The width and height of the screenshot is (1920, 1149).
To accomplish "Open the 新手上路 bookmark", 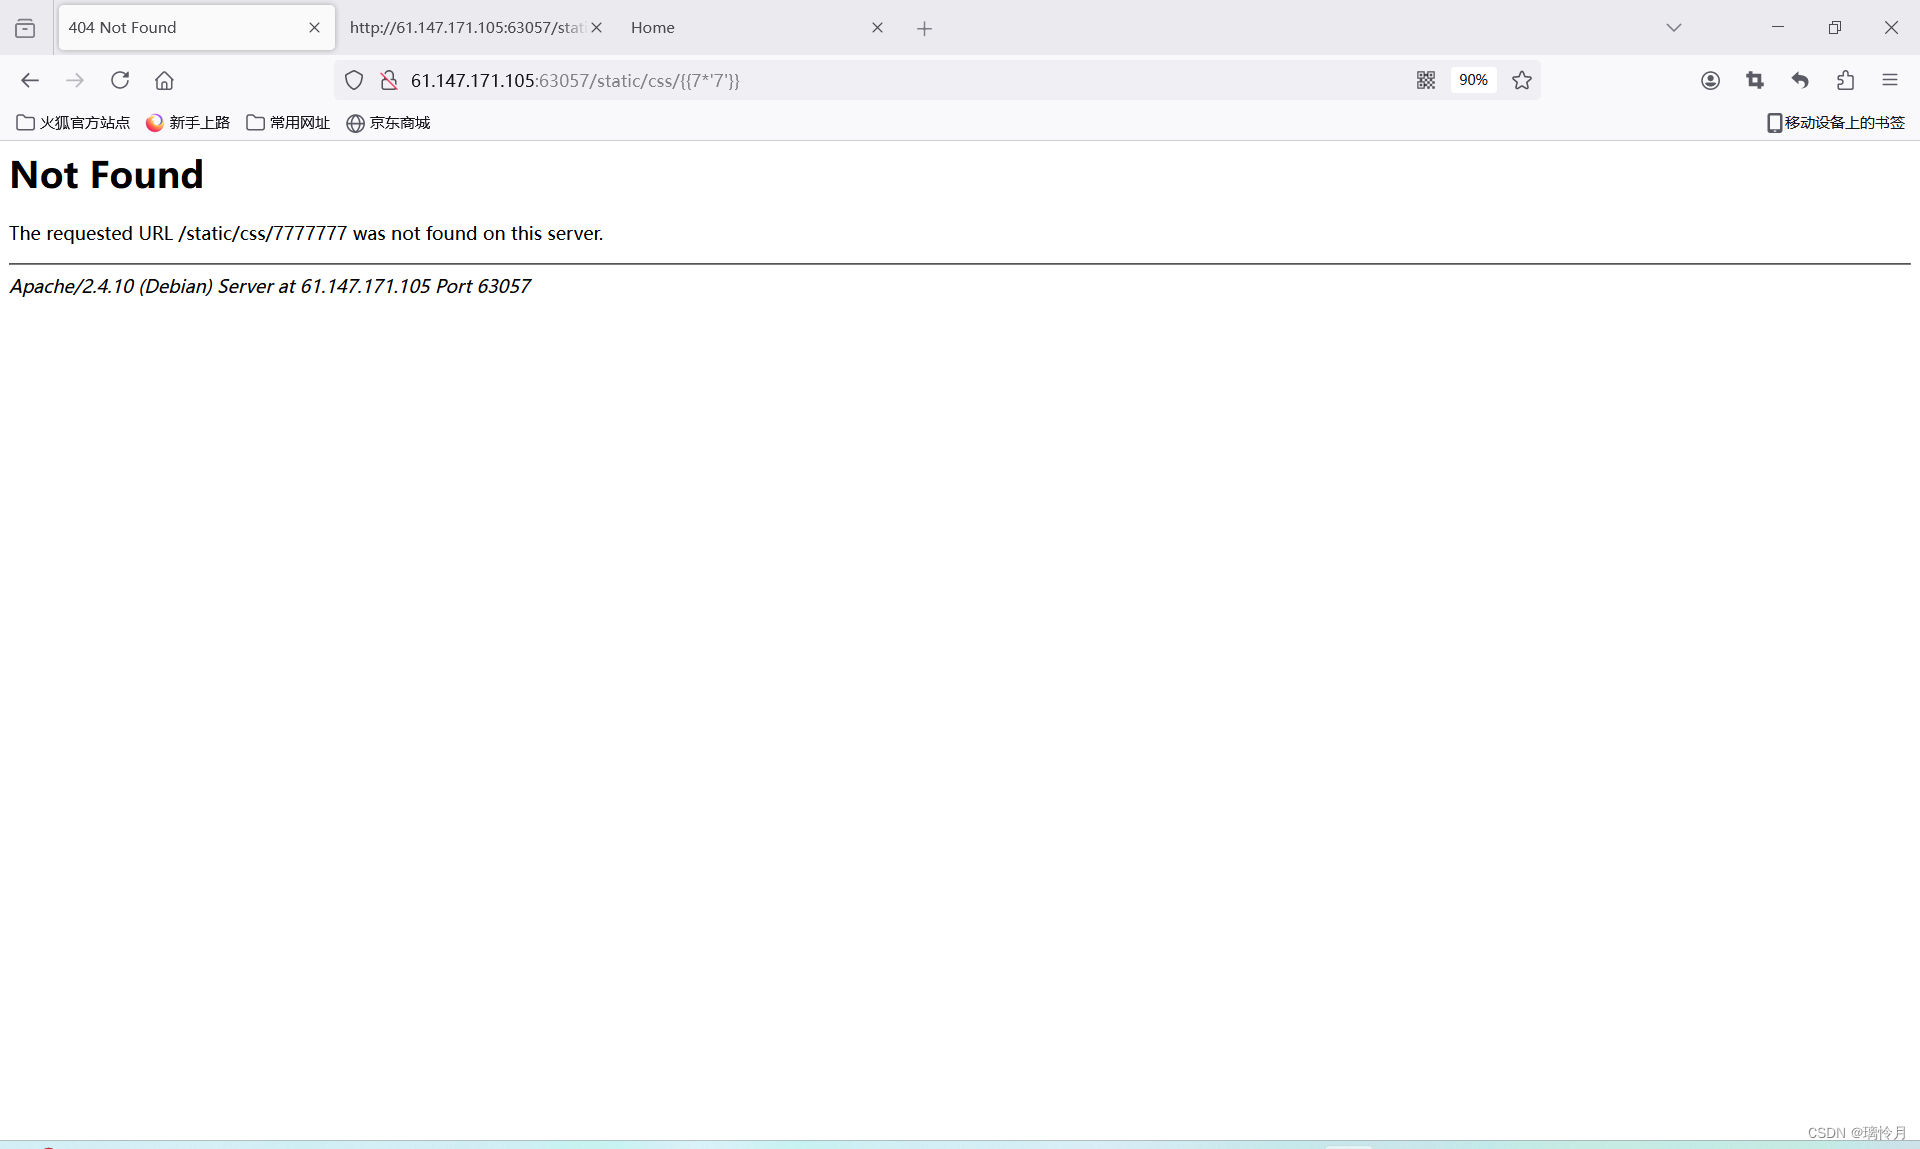I will click(x=188, y=122).
